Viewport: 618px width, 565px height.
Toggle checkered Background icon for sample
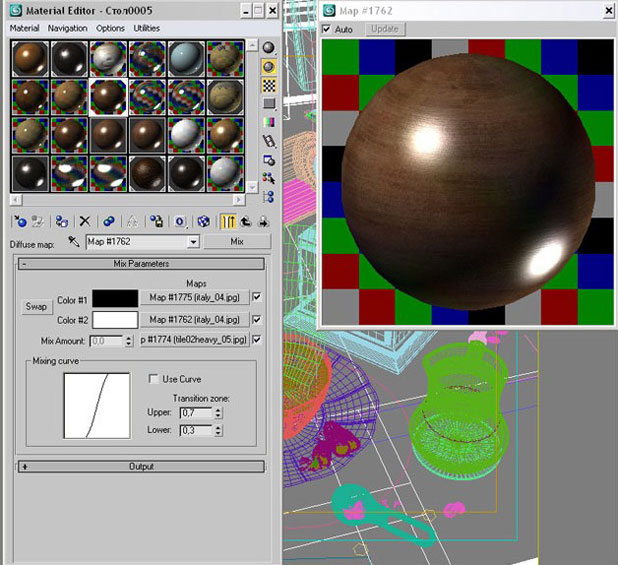coord(269,84)
